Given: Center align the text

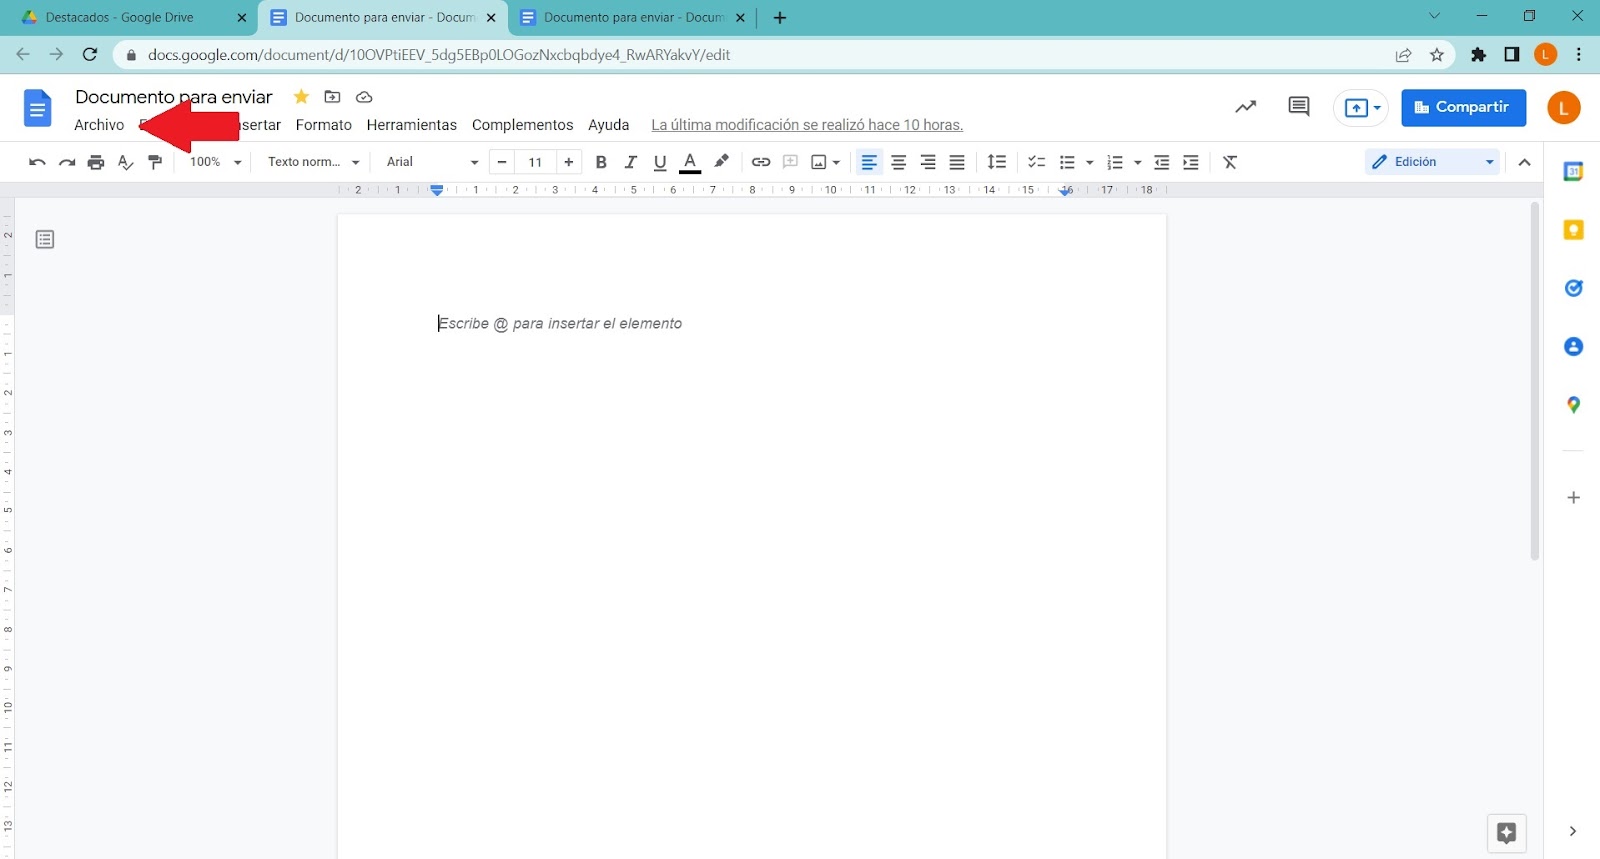Looking at the screenshot, I should [x=899, y=162].
